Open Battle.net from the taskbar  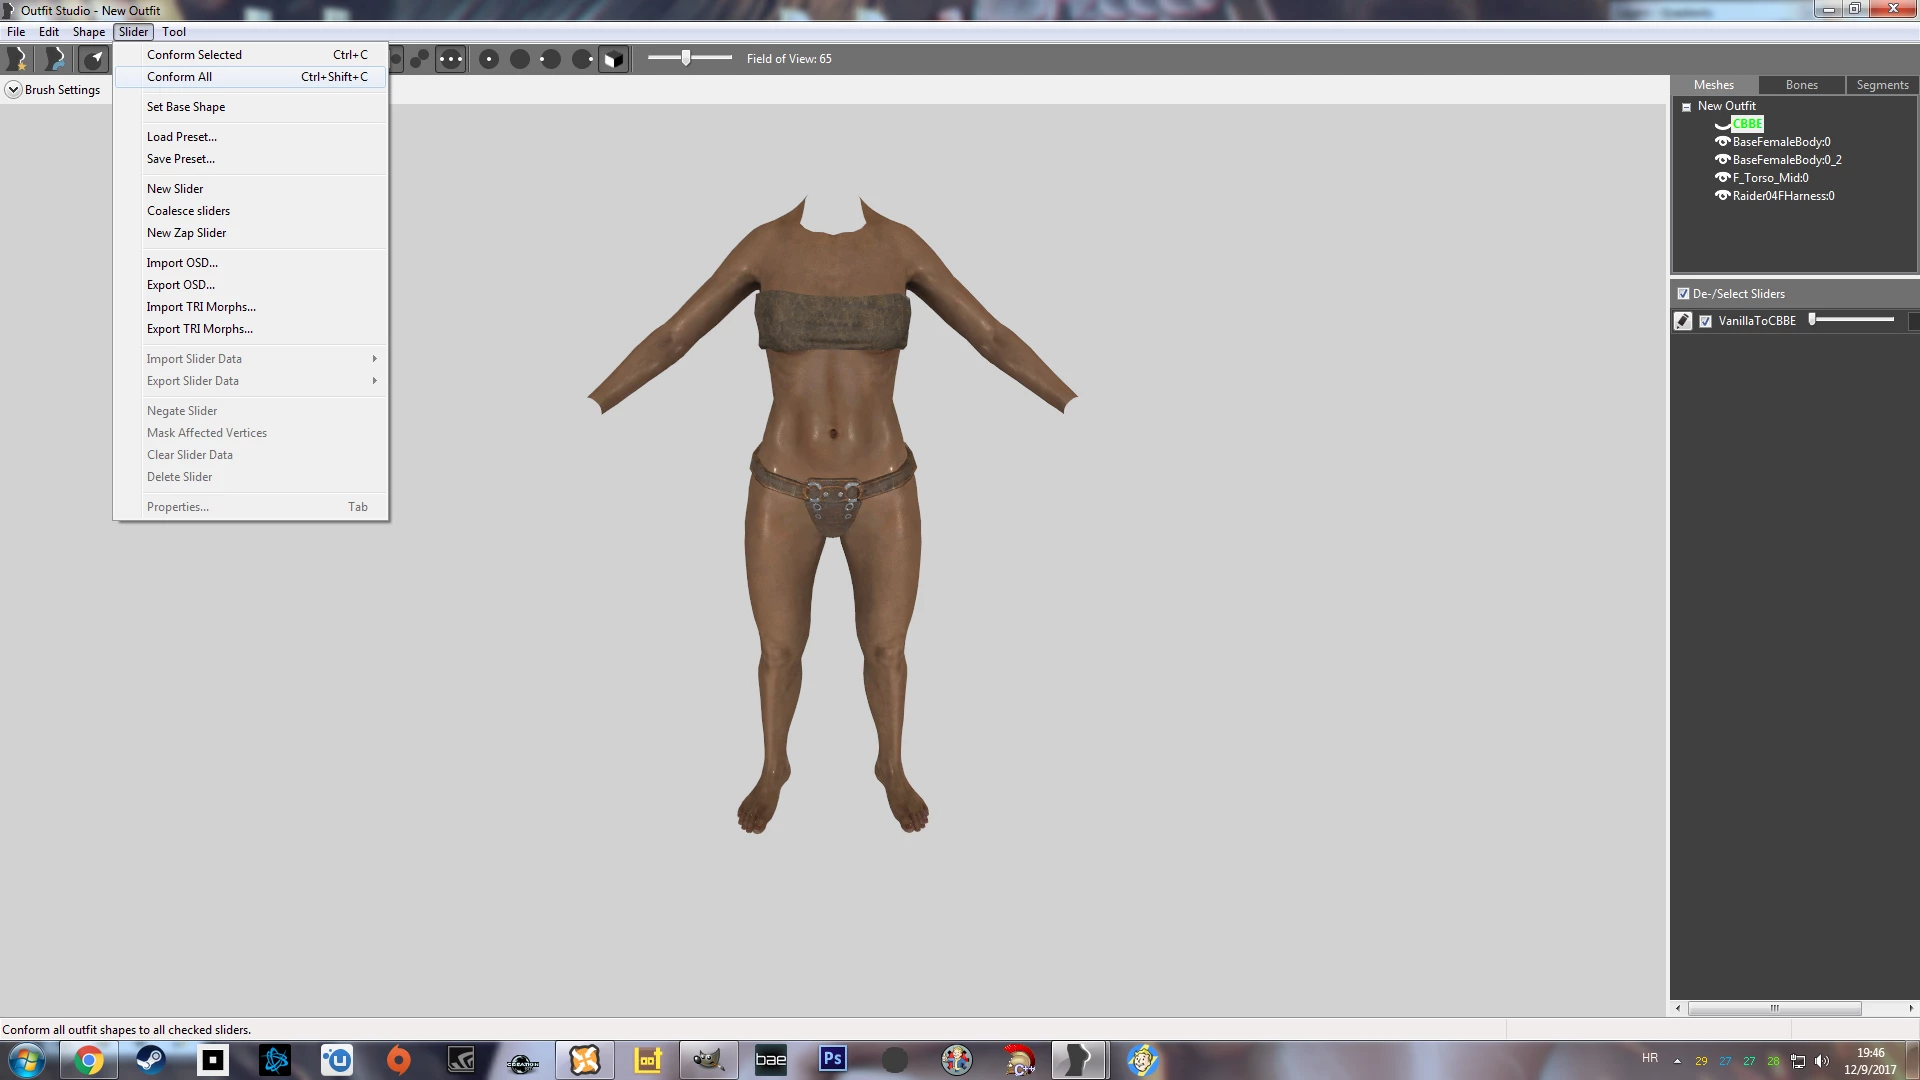[x=275, y=1060]
